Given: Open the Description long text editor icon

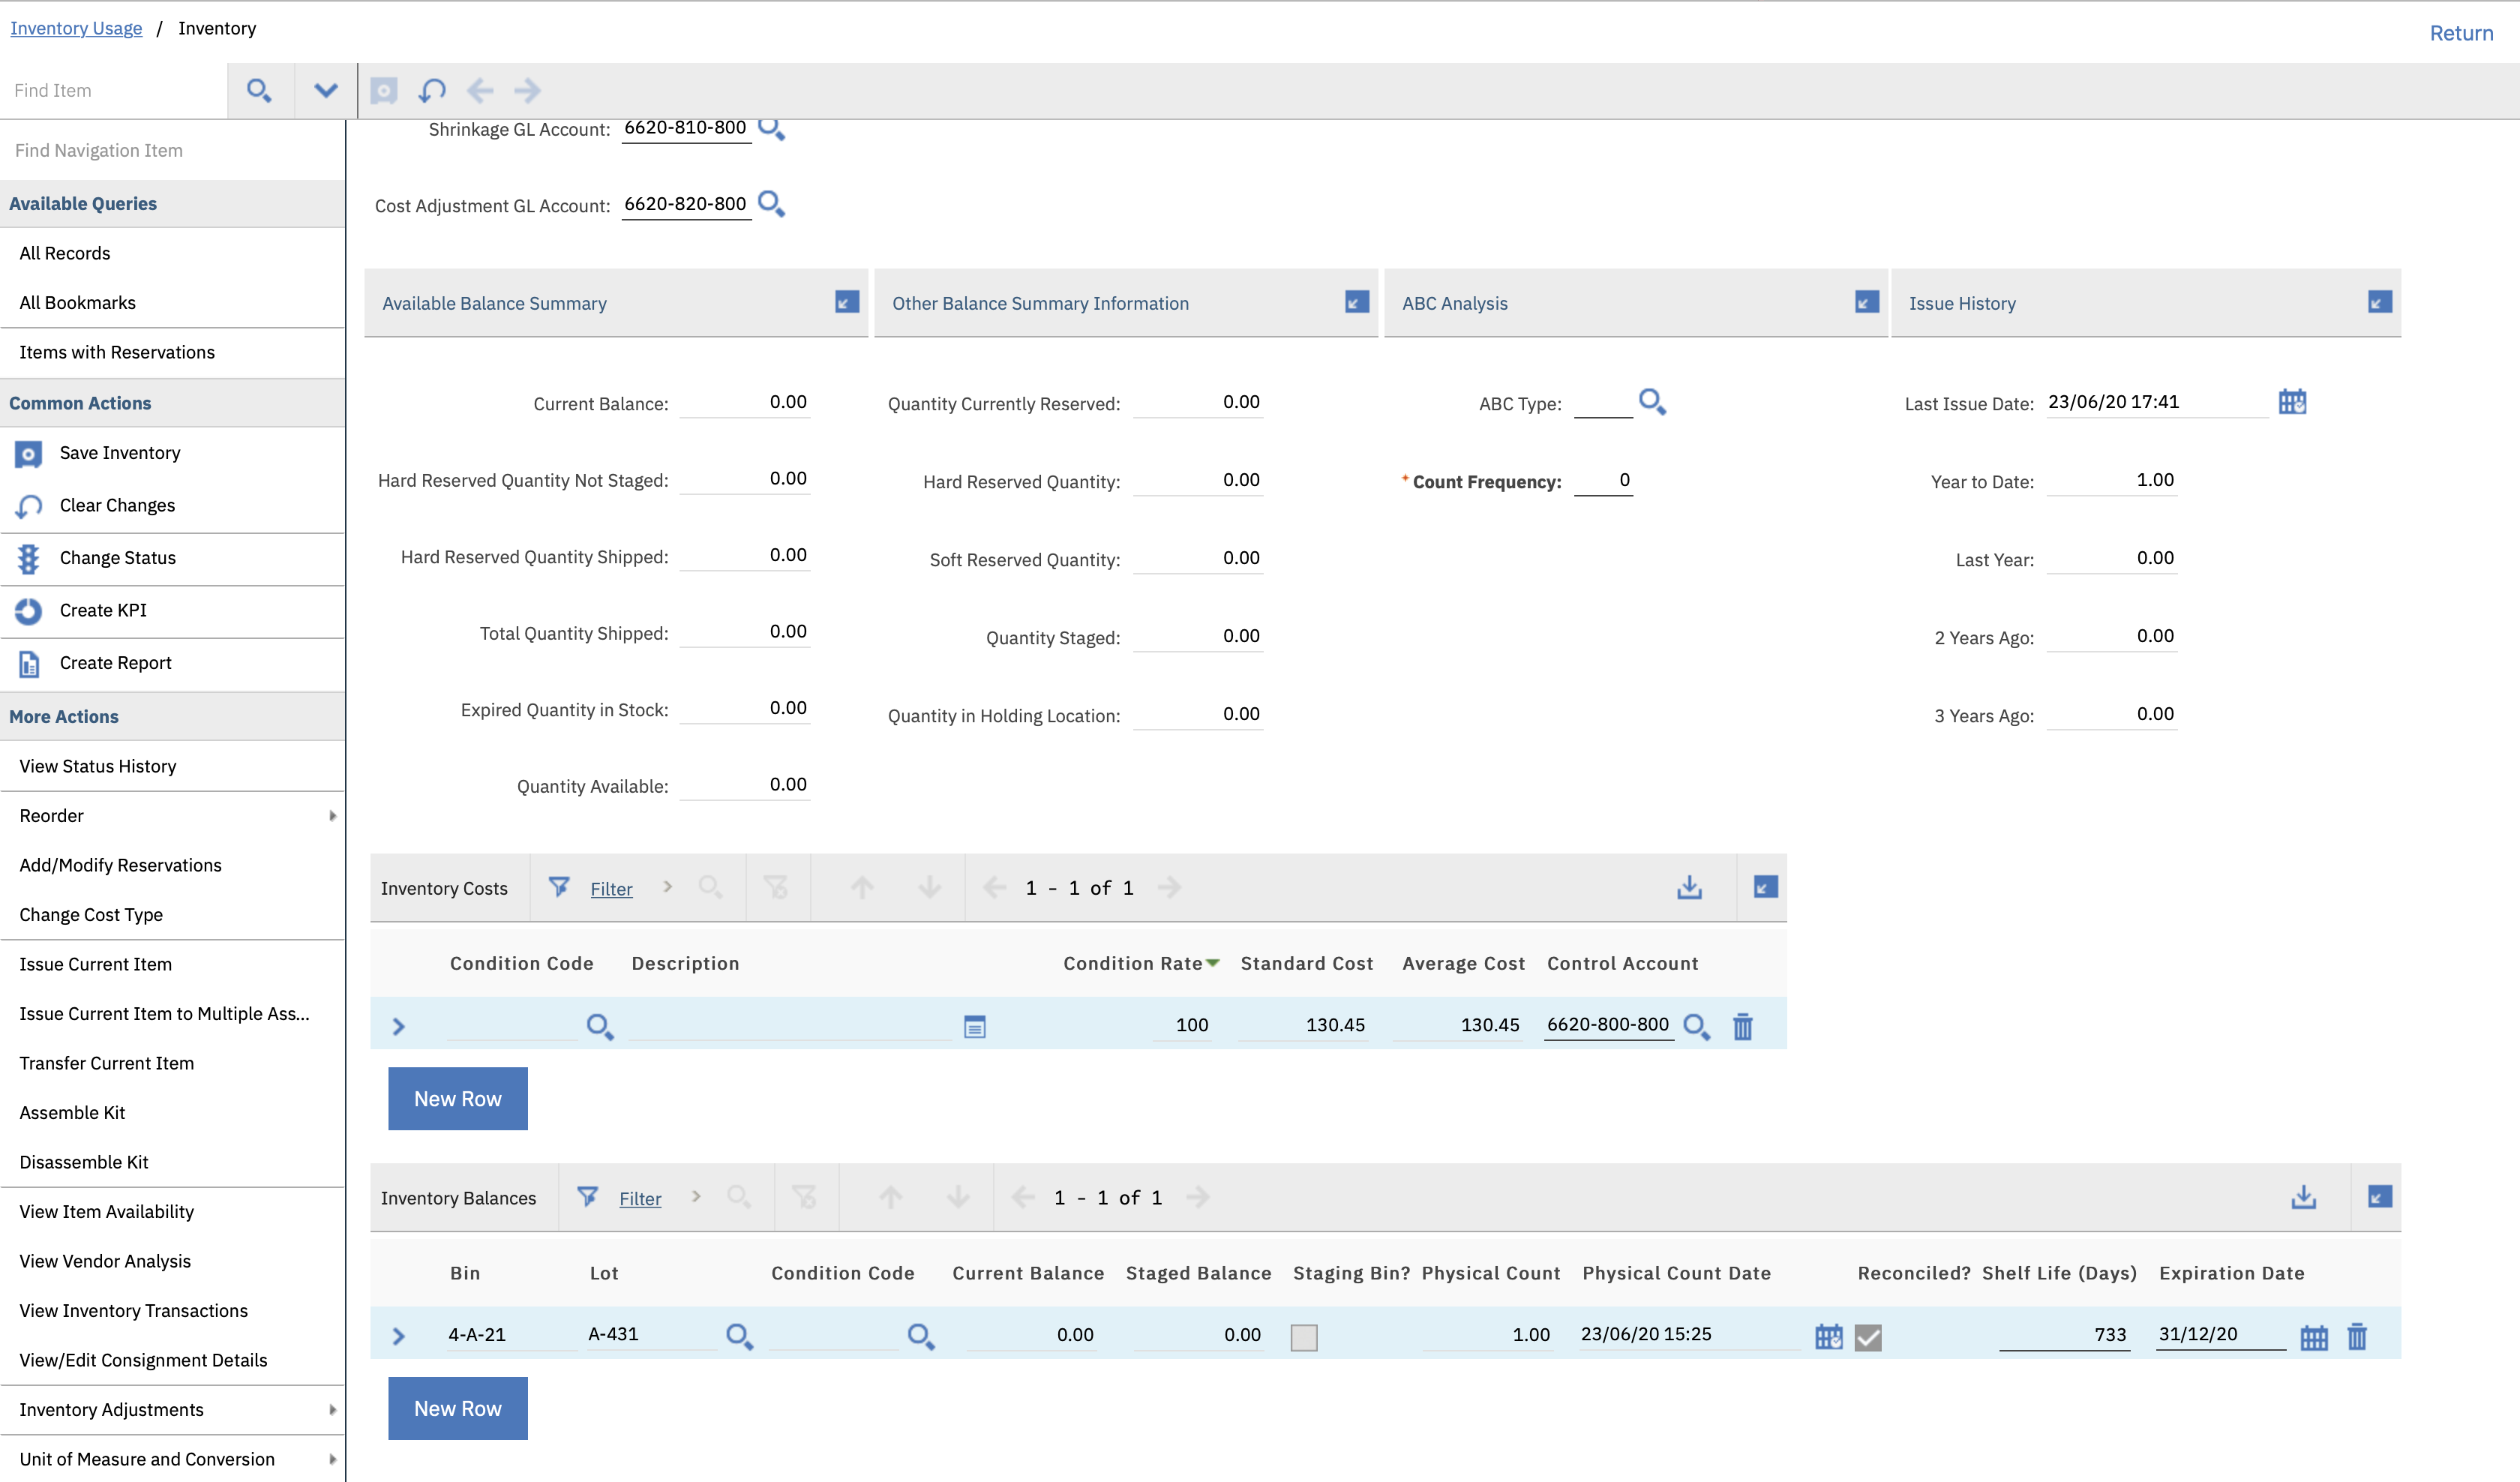Looking at the screenshot, I should (974, 1026).
